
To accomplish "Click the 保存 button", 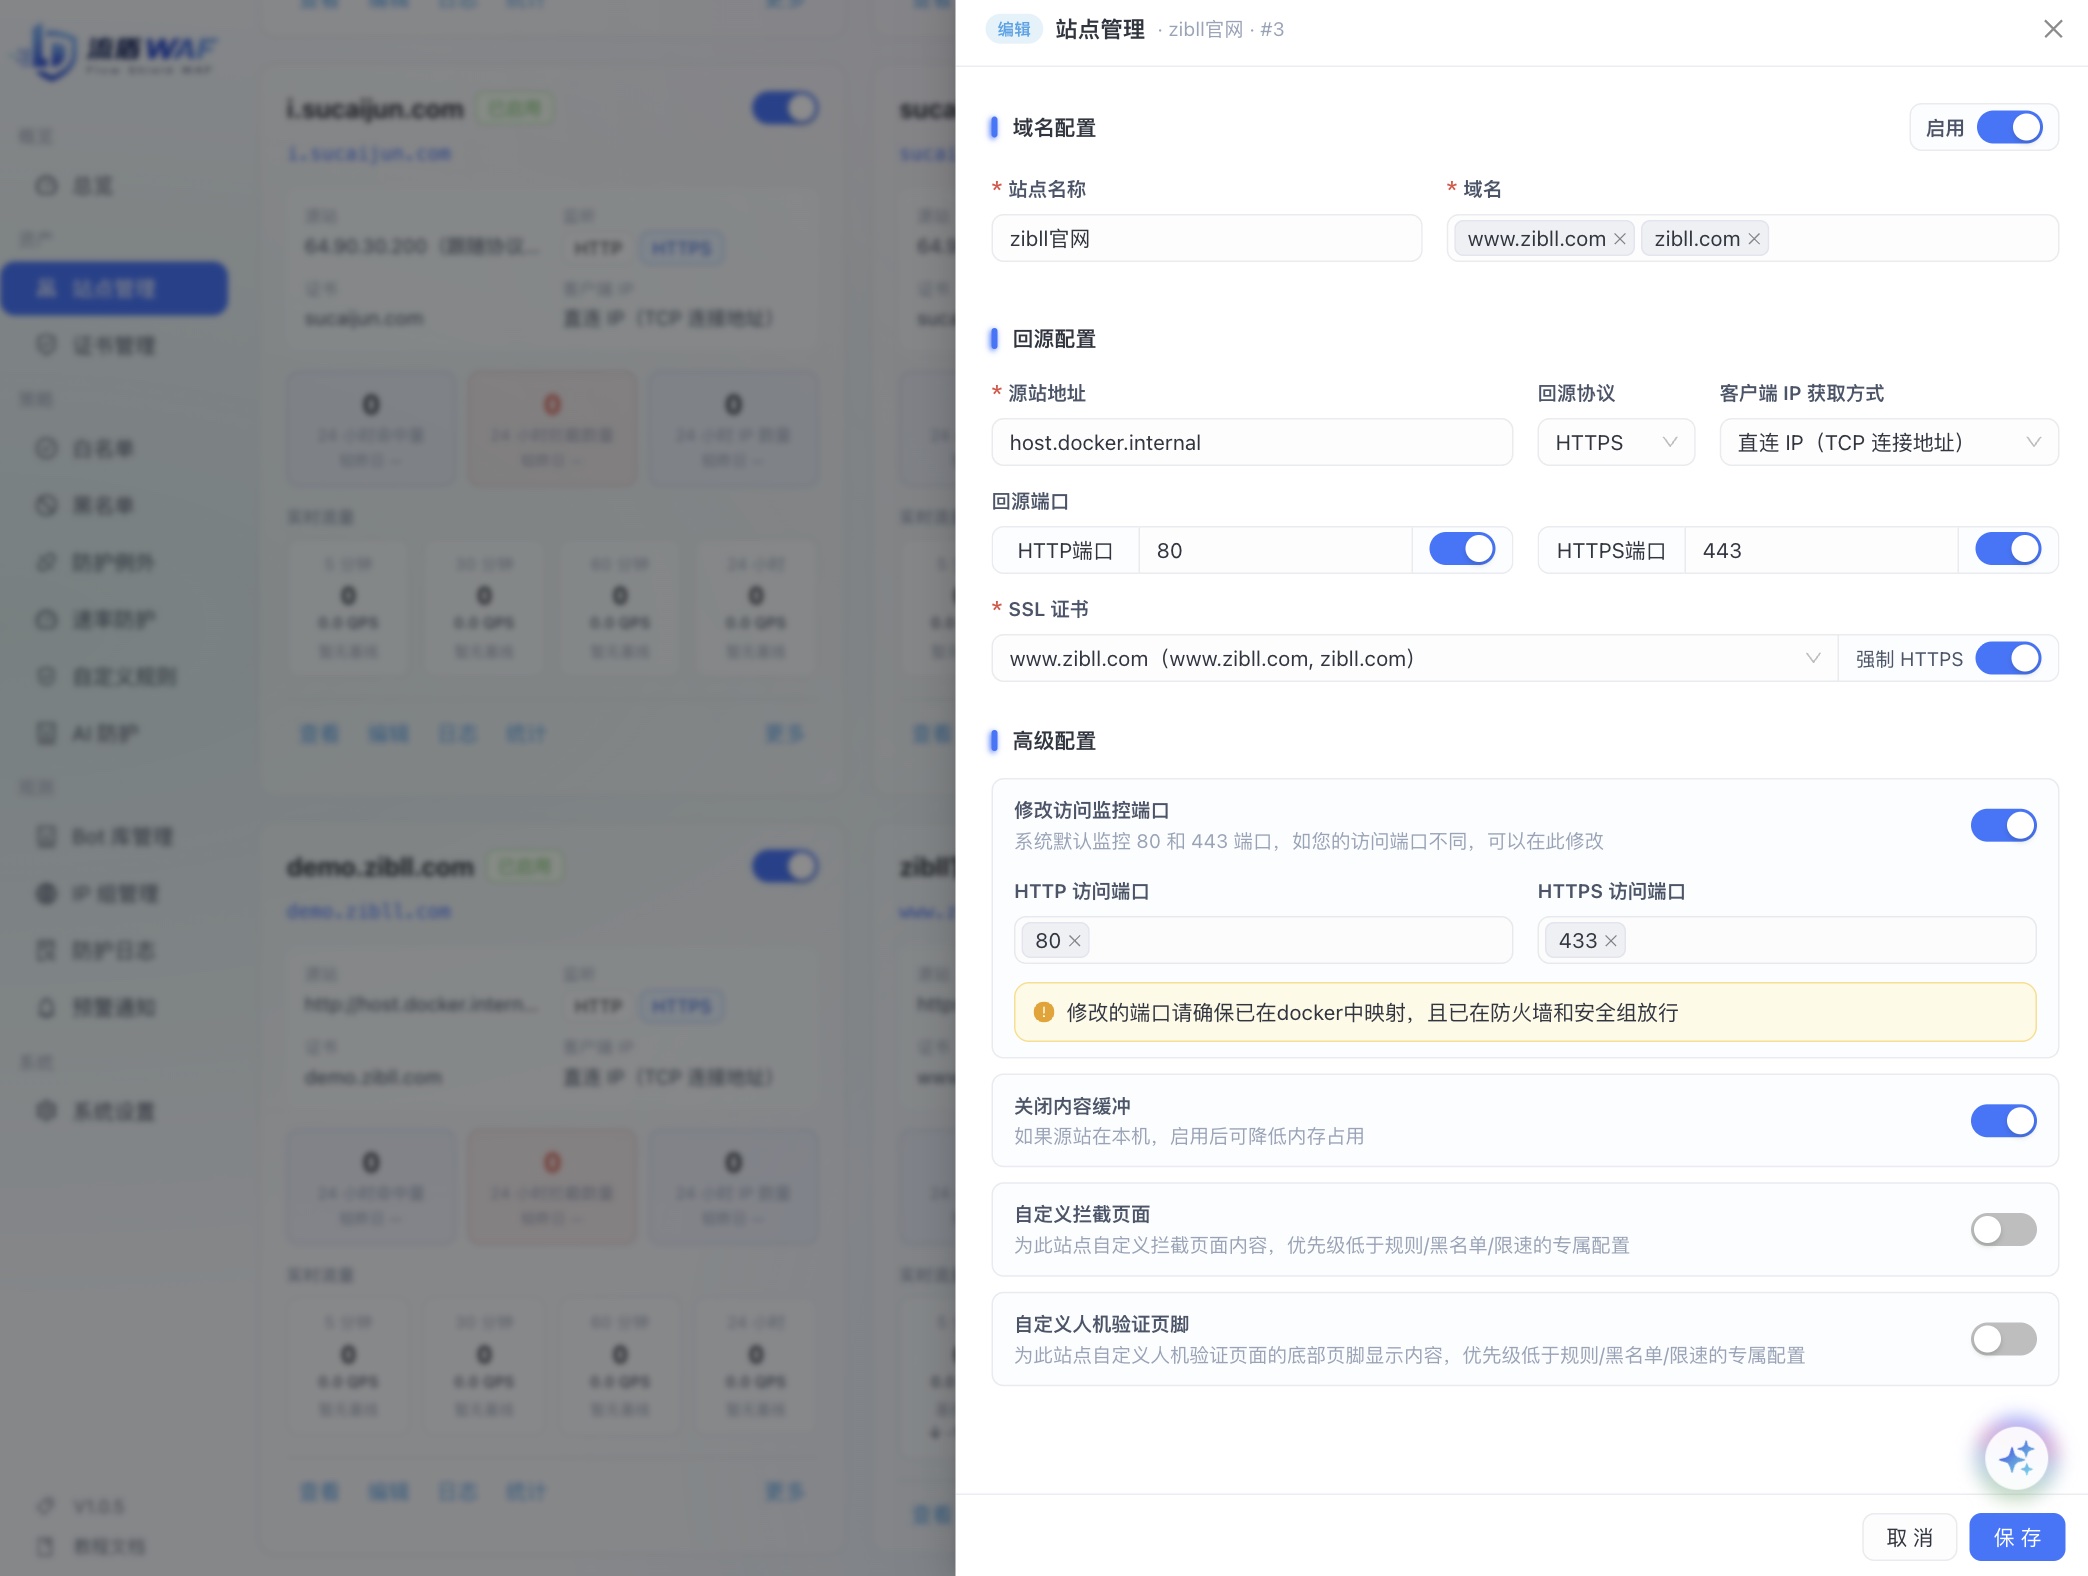I will 2017,1537.
